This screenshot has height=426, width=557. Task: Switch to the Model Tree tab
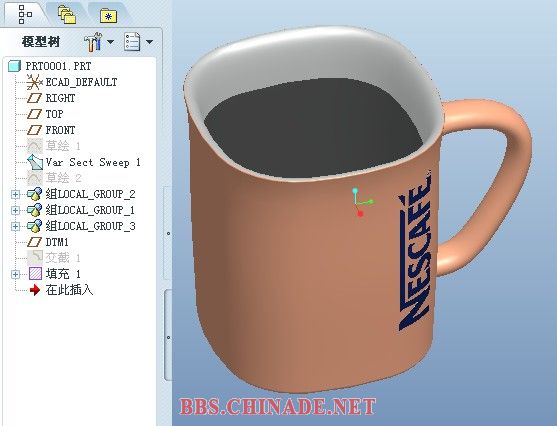pyautogui.click(x=25, y=14)
